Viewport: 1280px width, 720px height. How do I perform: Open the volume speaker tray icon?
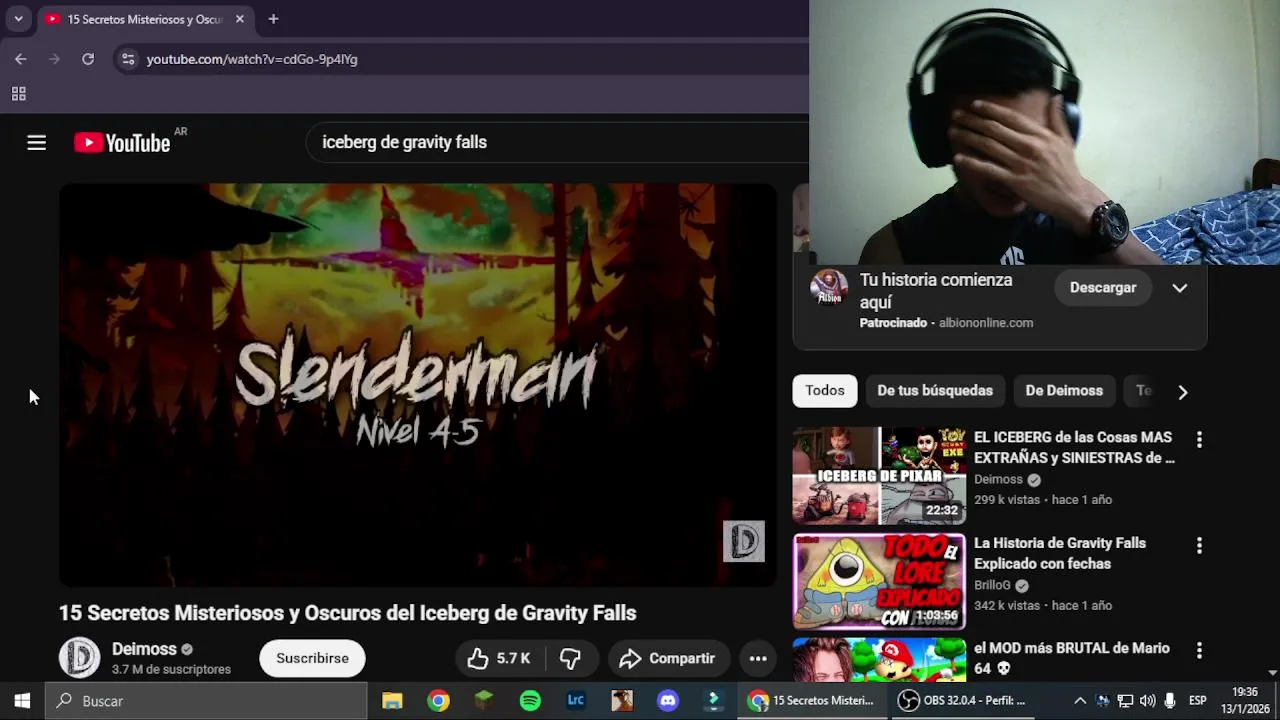[x=1147, y=701]
